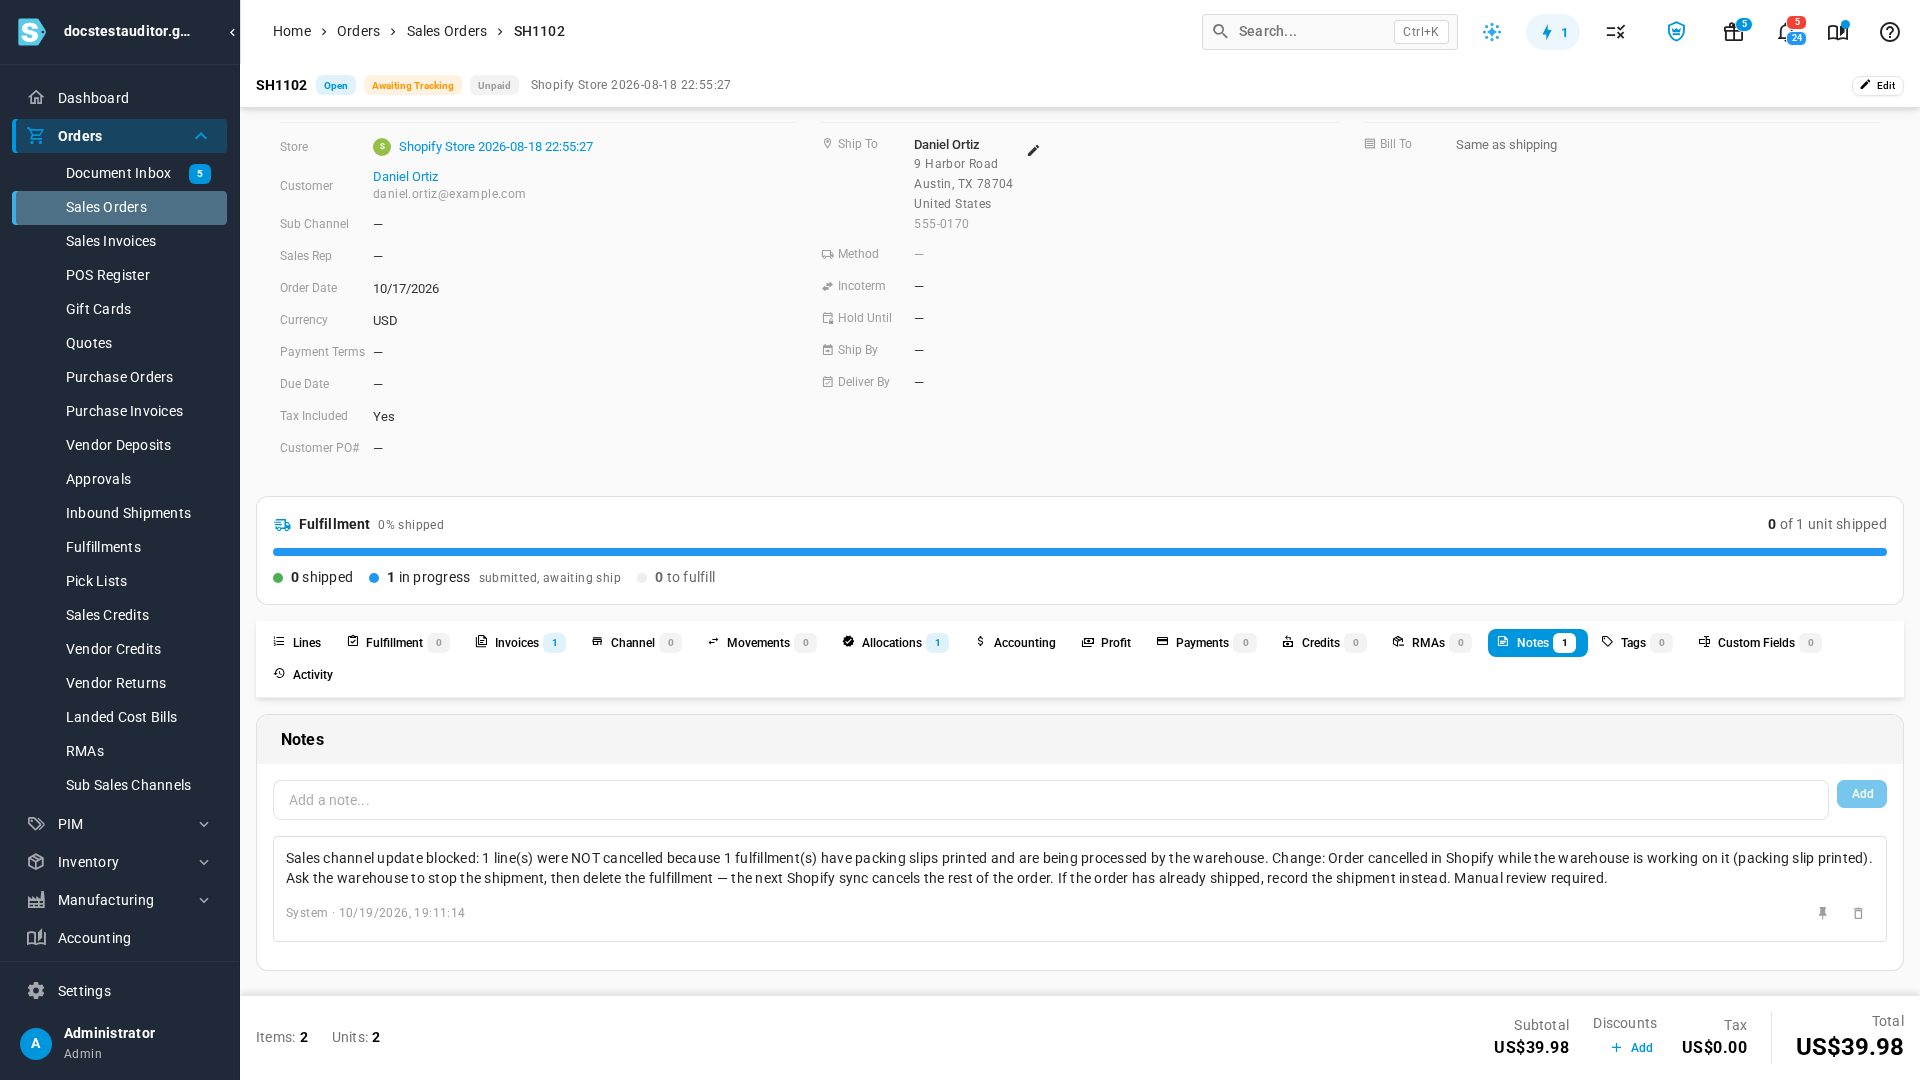Open Document Inbox in the sidebar
This screenshot has height=1080, width=1920.
coord(119,174)
